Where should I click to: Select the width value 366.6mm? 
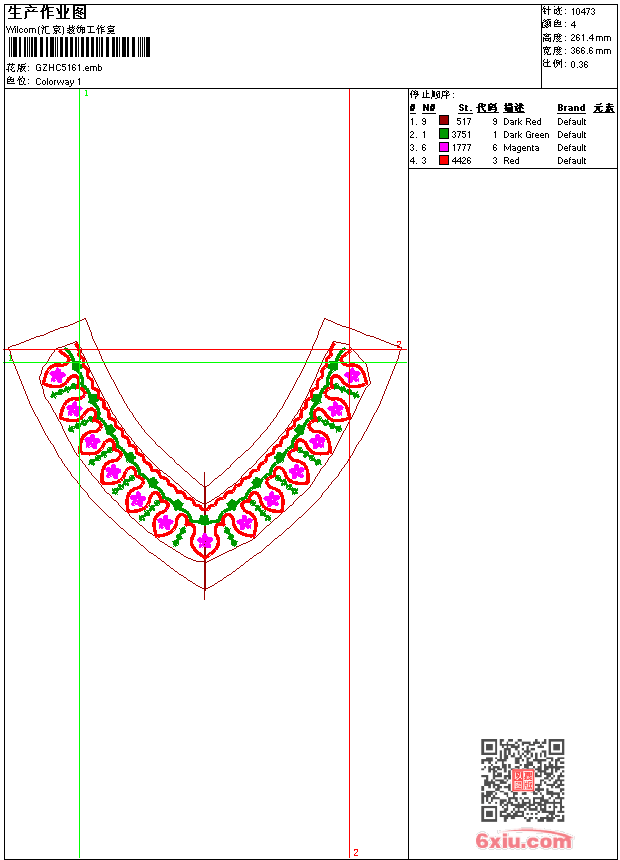590,51
